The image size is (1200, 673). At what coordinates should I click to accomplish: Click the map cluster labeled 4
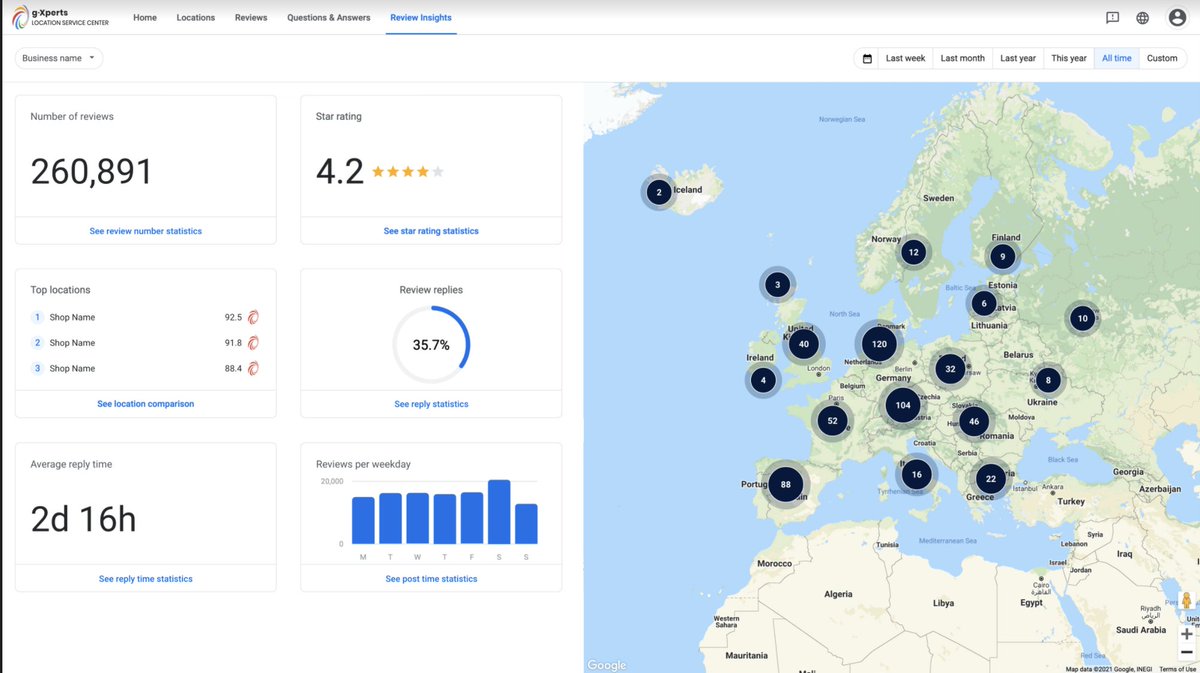[763, 380]
